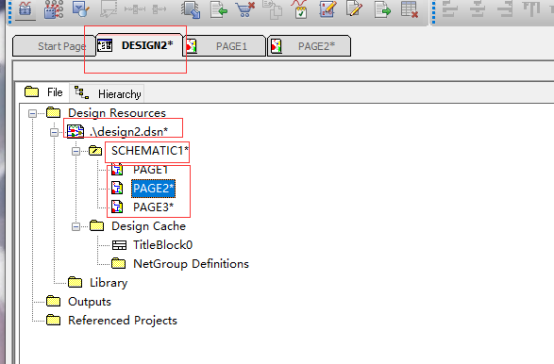This screenshot has width=554, height=364.
Task: Switch to the Hierarchy view tab
Action: (107, 94)
